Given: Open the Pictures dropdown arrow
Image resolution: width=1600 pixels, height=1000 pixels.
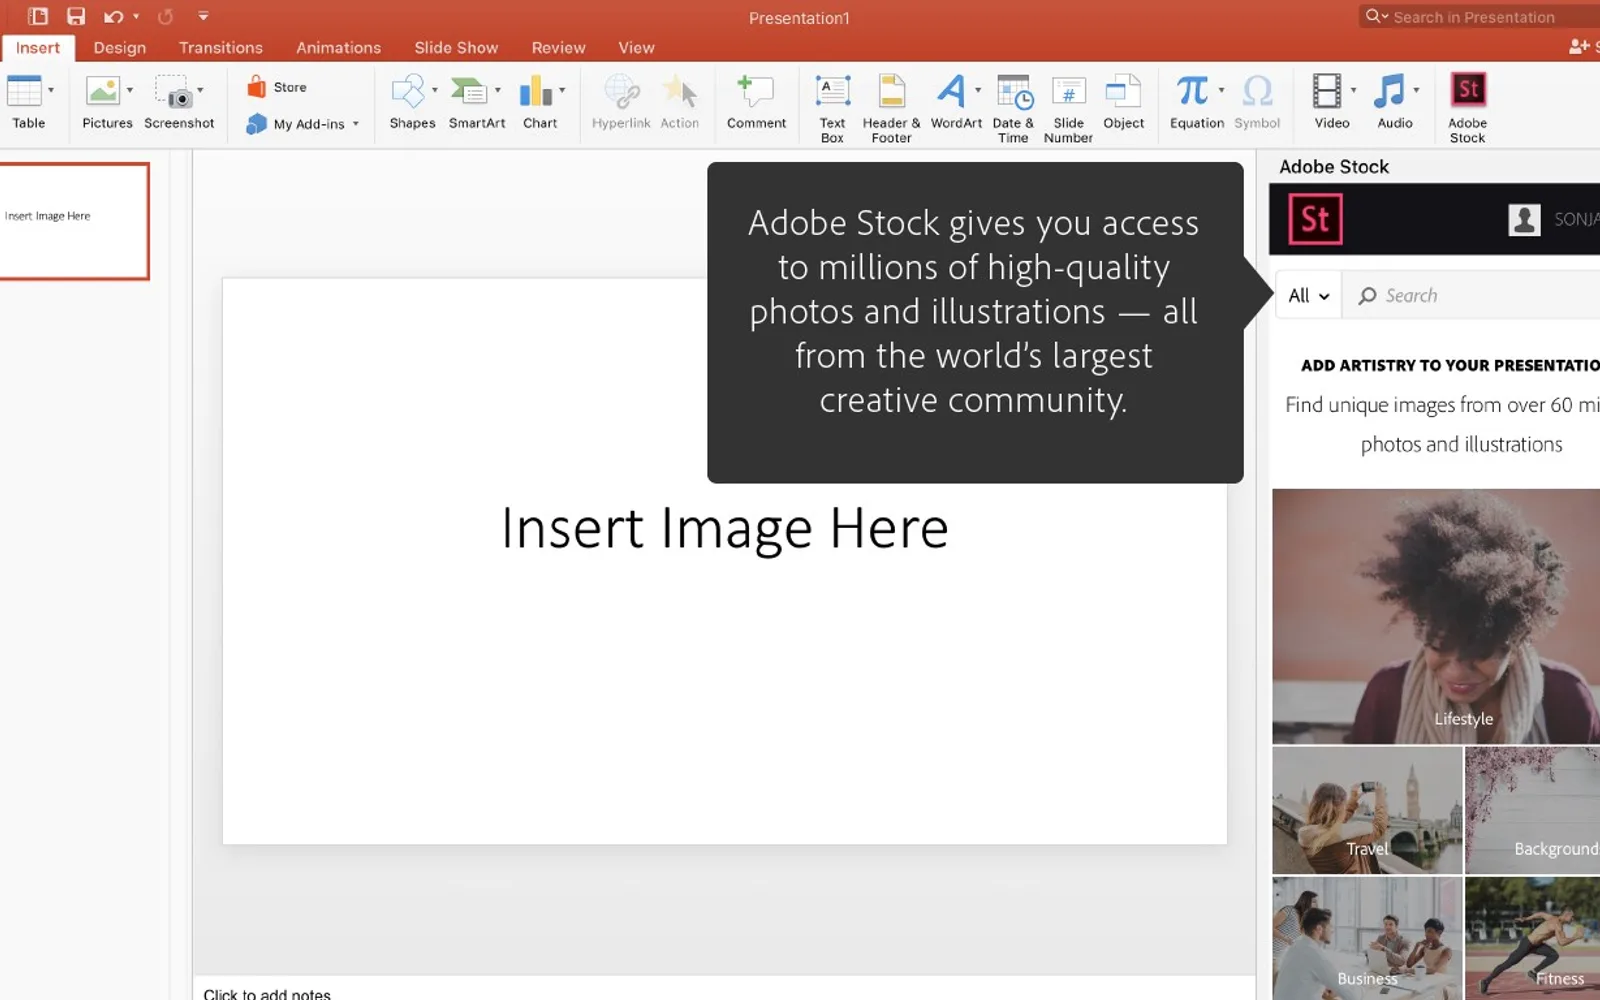Looking at the screenshot, I should pos(129,91).
